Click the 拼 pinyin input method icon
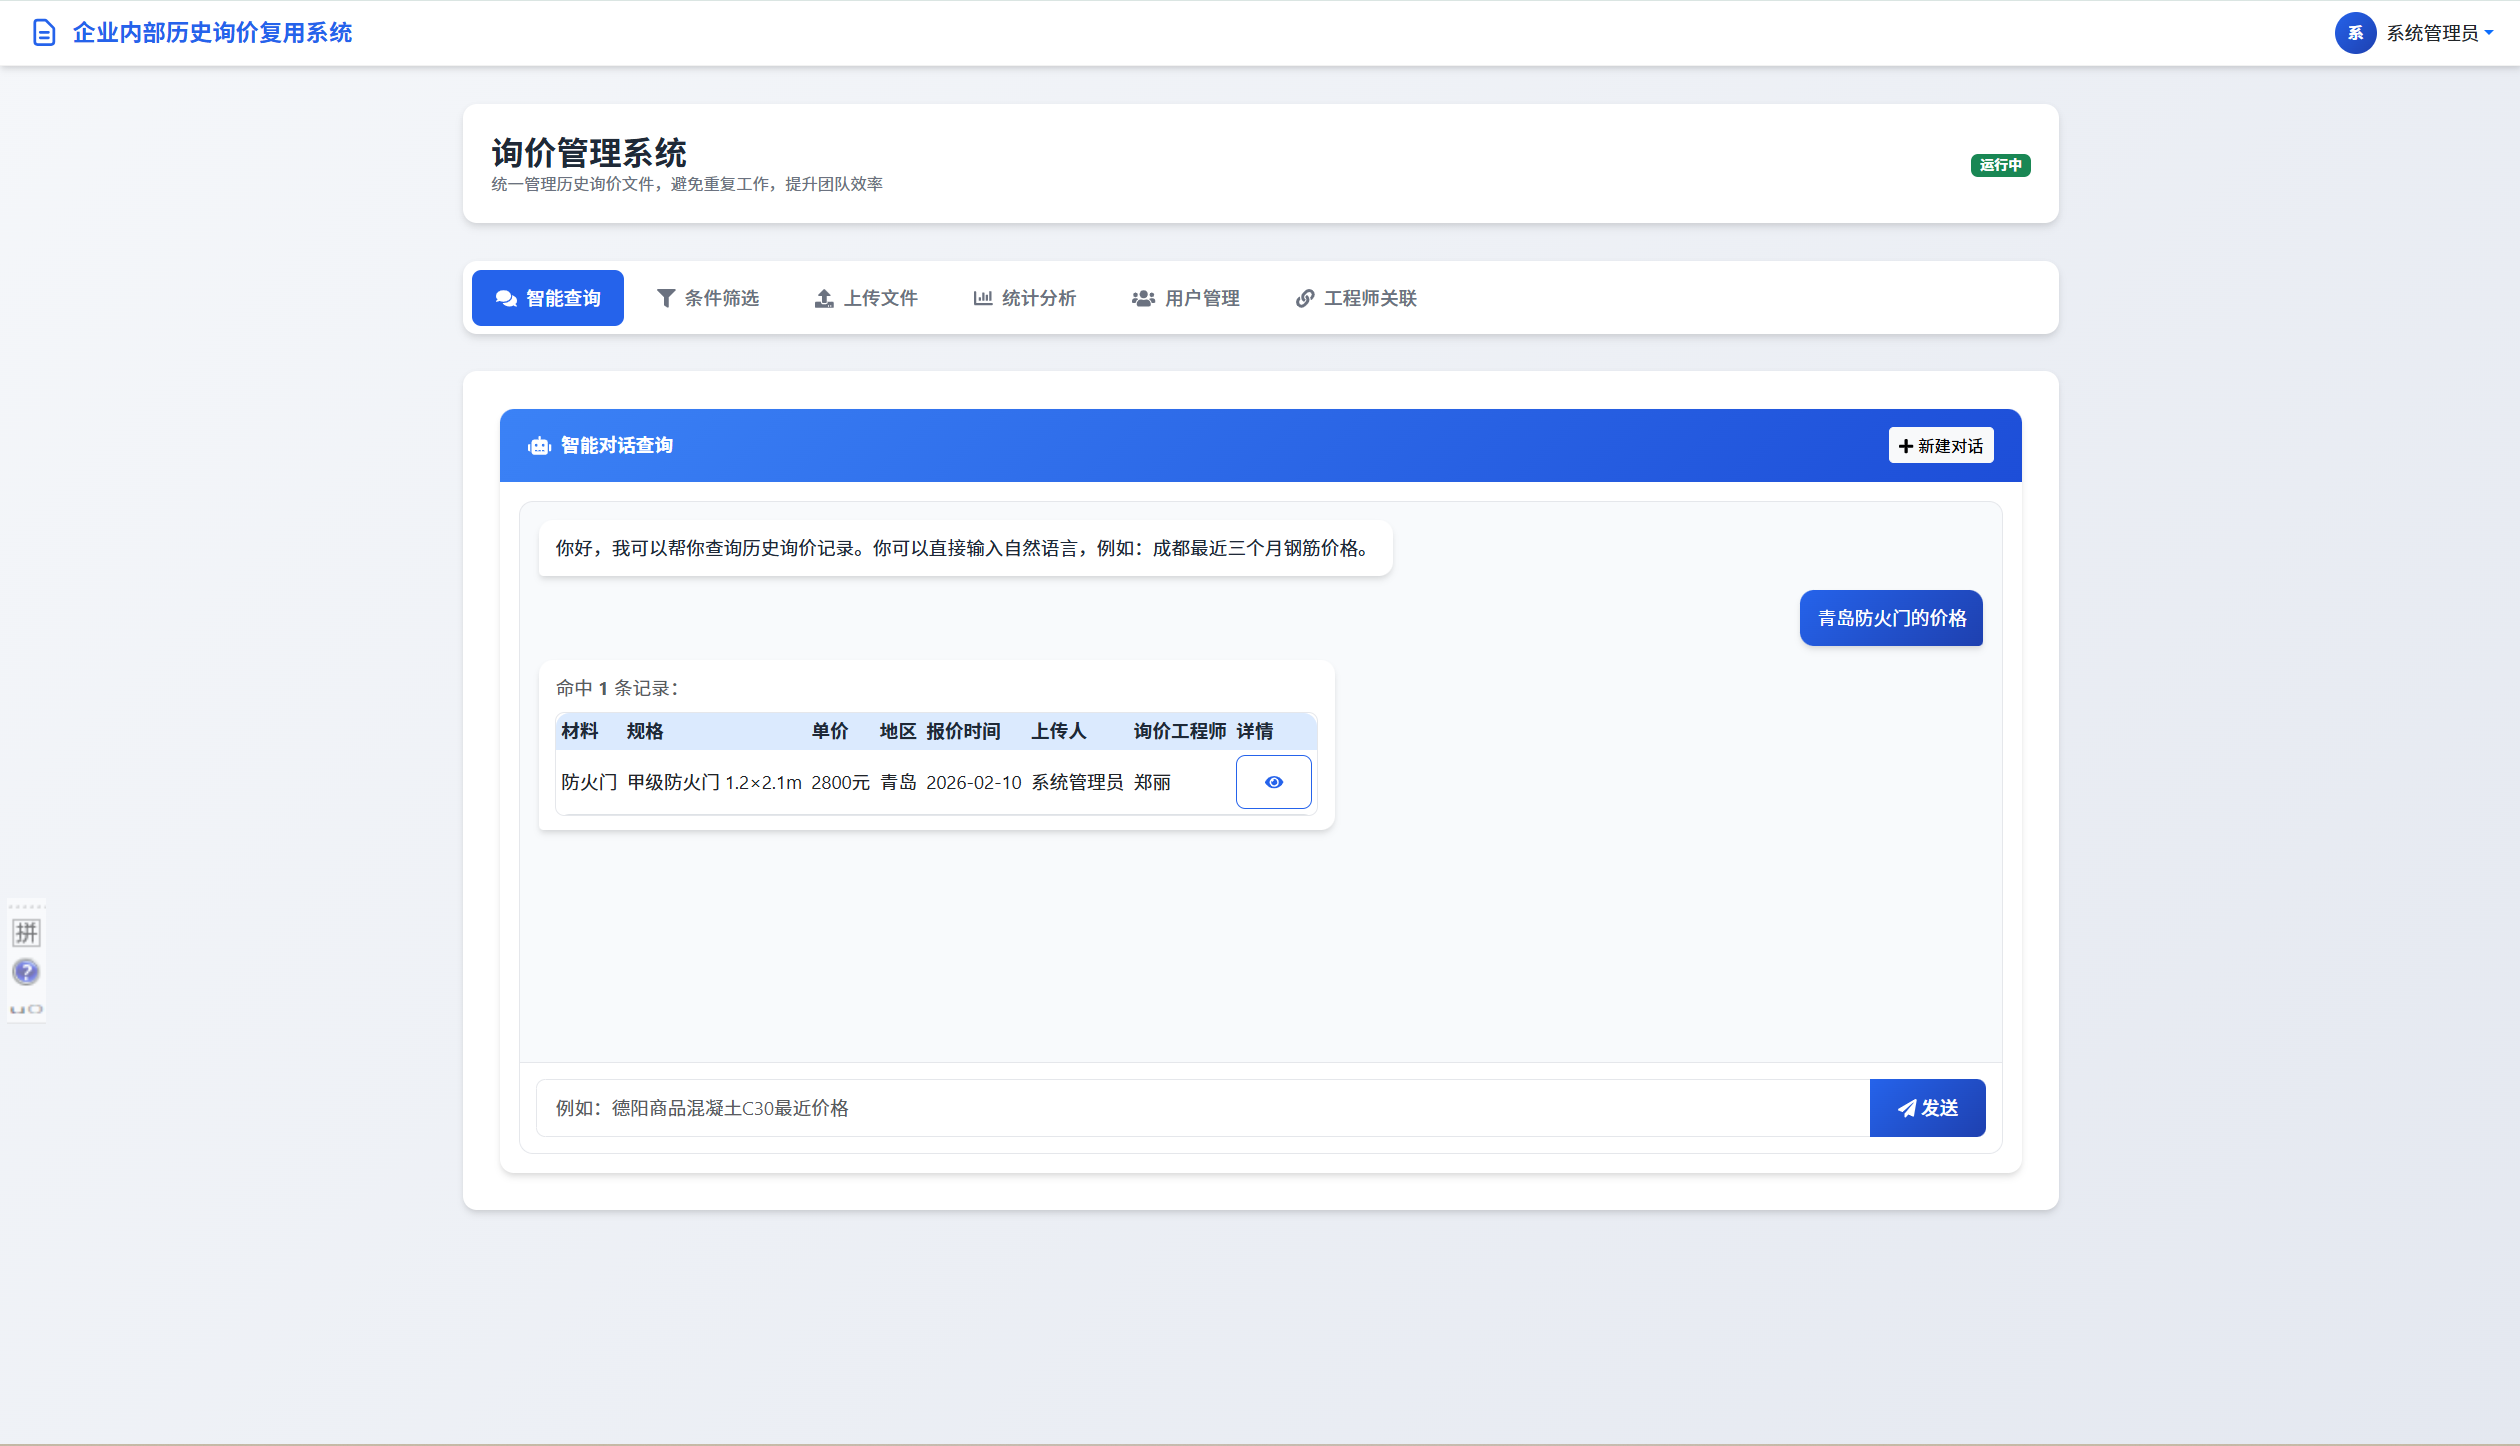 26,933
